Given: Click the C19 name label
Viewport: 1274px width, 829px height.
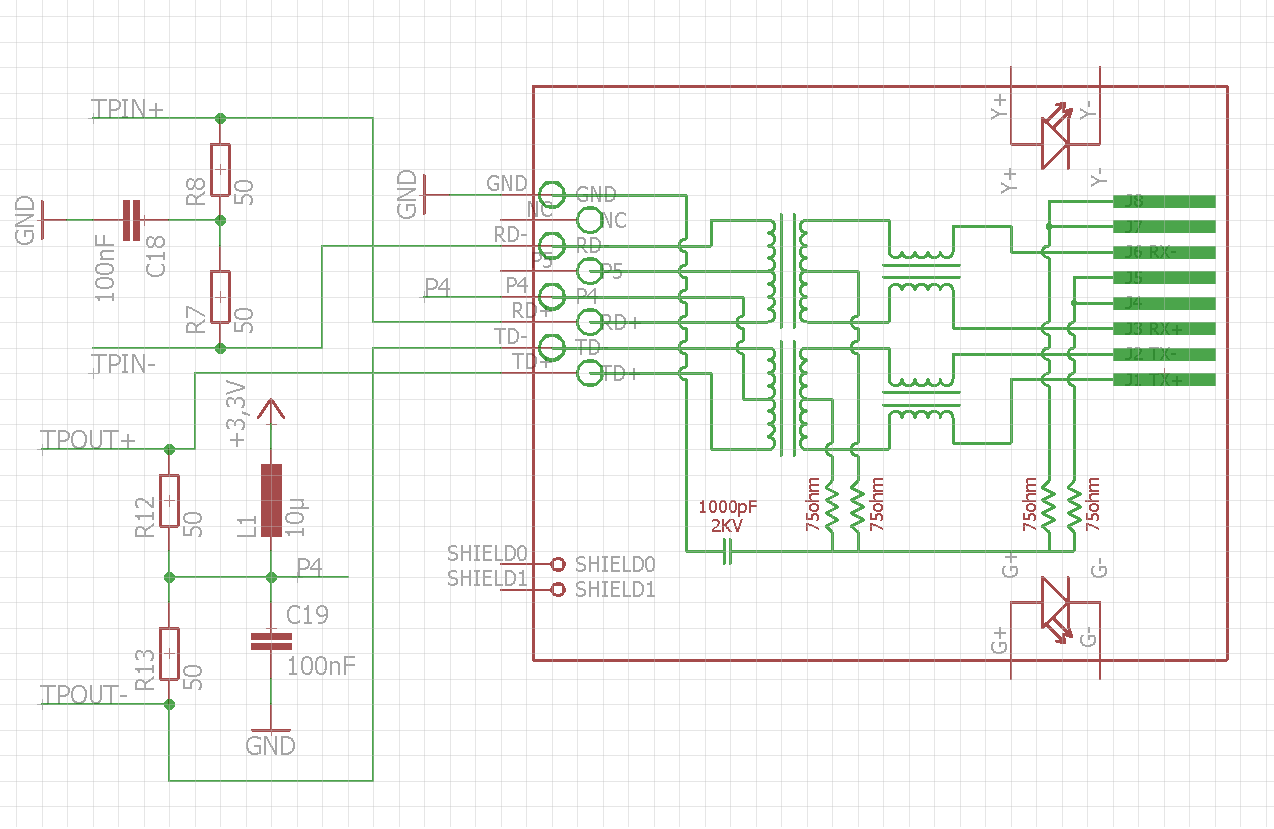Looking at the screenshot, I should pyautogui.click(x=307, y=614).
